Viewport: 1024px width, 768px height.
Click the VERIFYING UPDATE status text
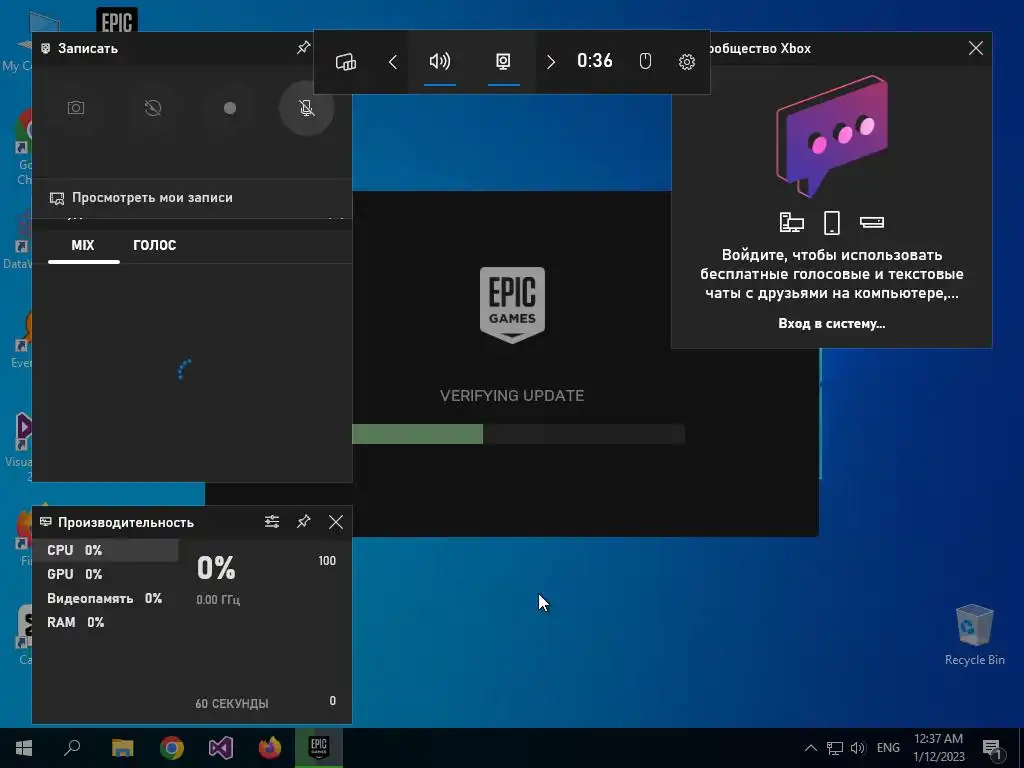pos(512,396)
